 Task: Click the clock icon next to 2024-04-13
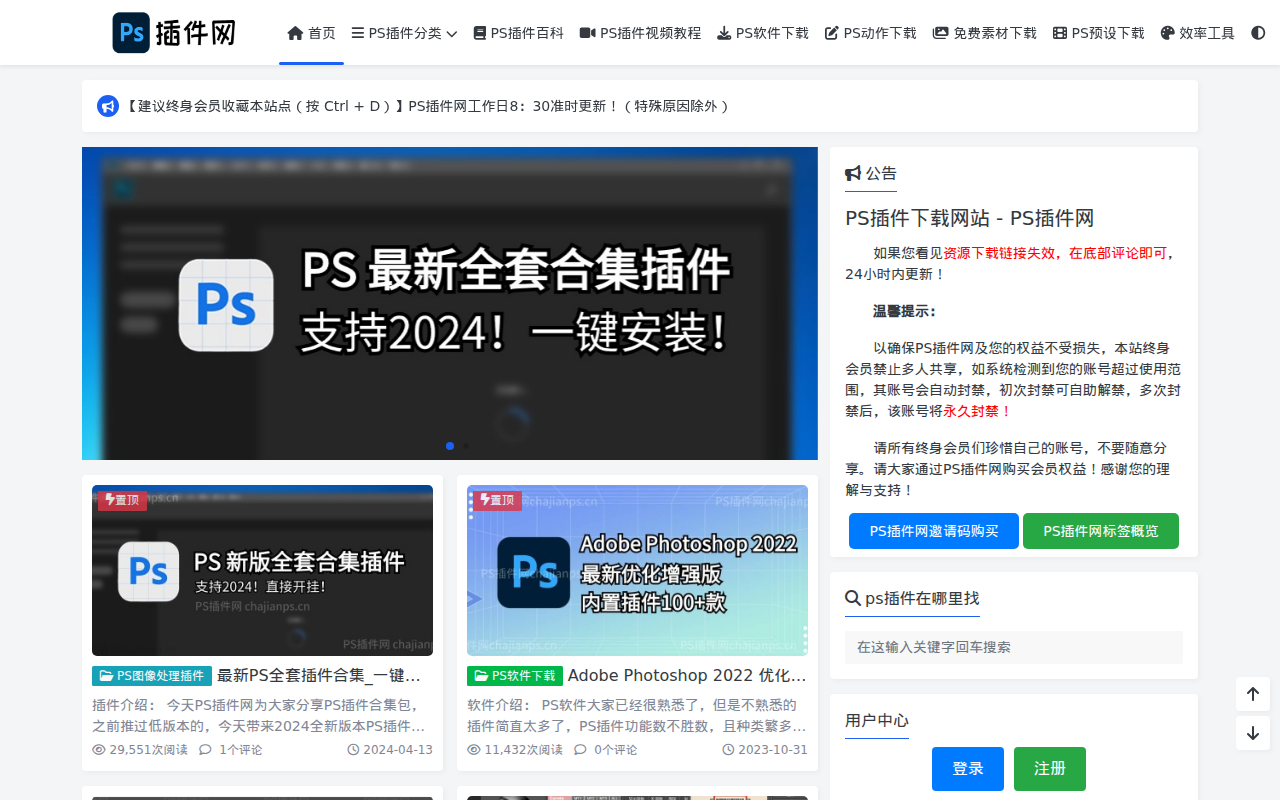click(x=353, y=750)
